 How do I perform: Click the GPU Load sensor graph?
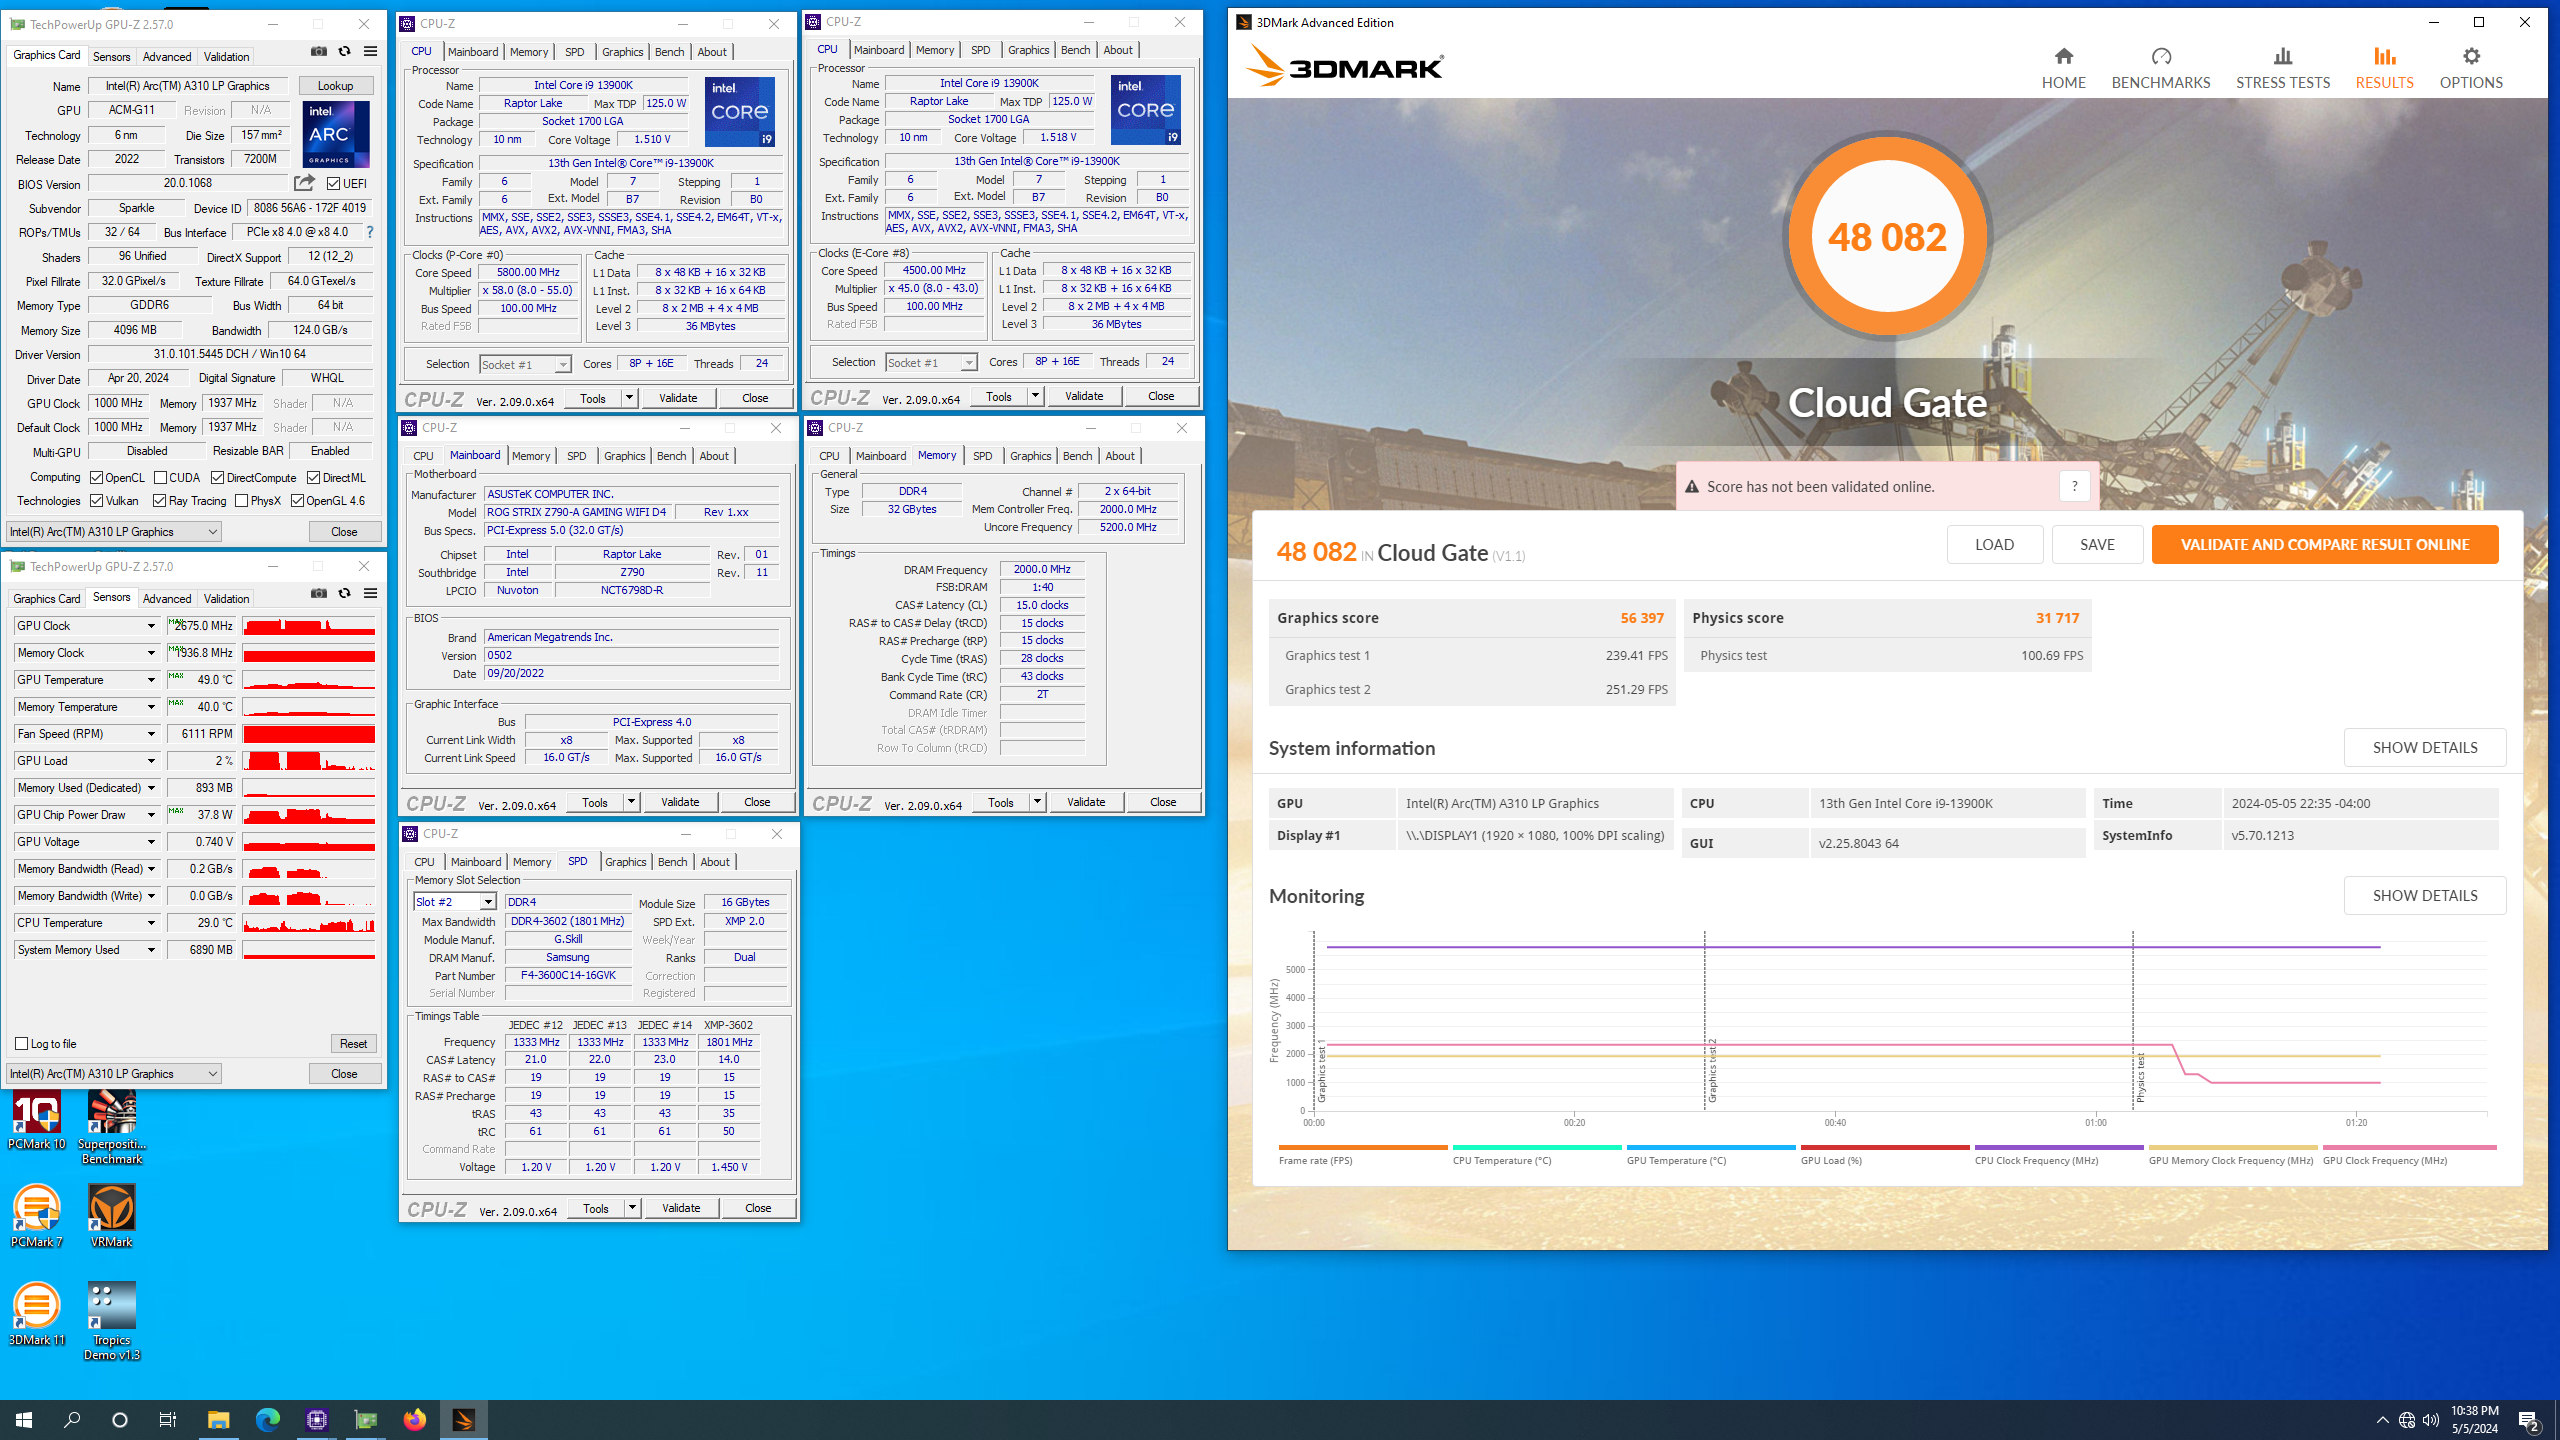[309, 761]
